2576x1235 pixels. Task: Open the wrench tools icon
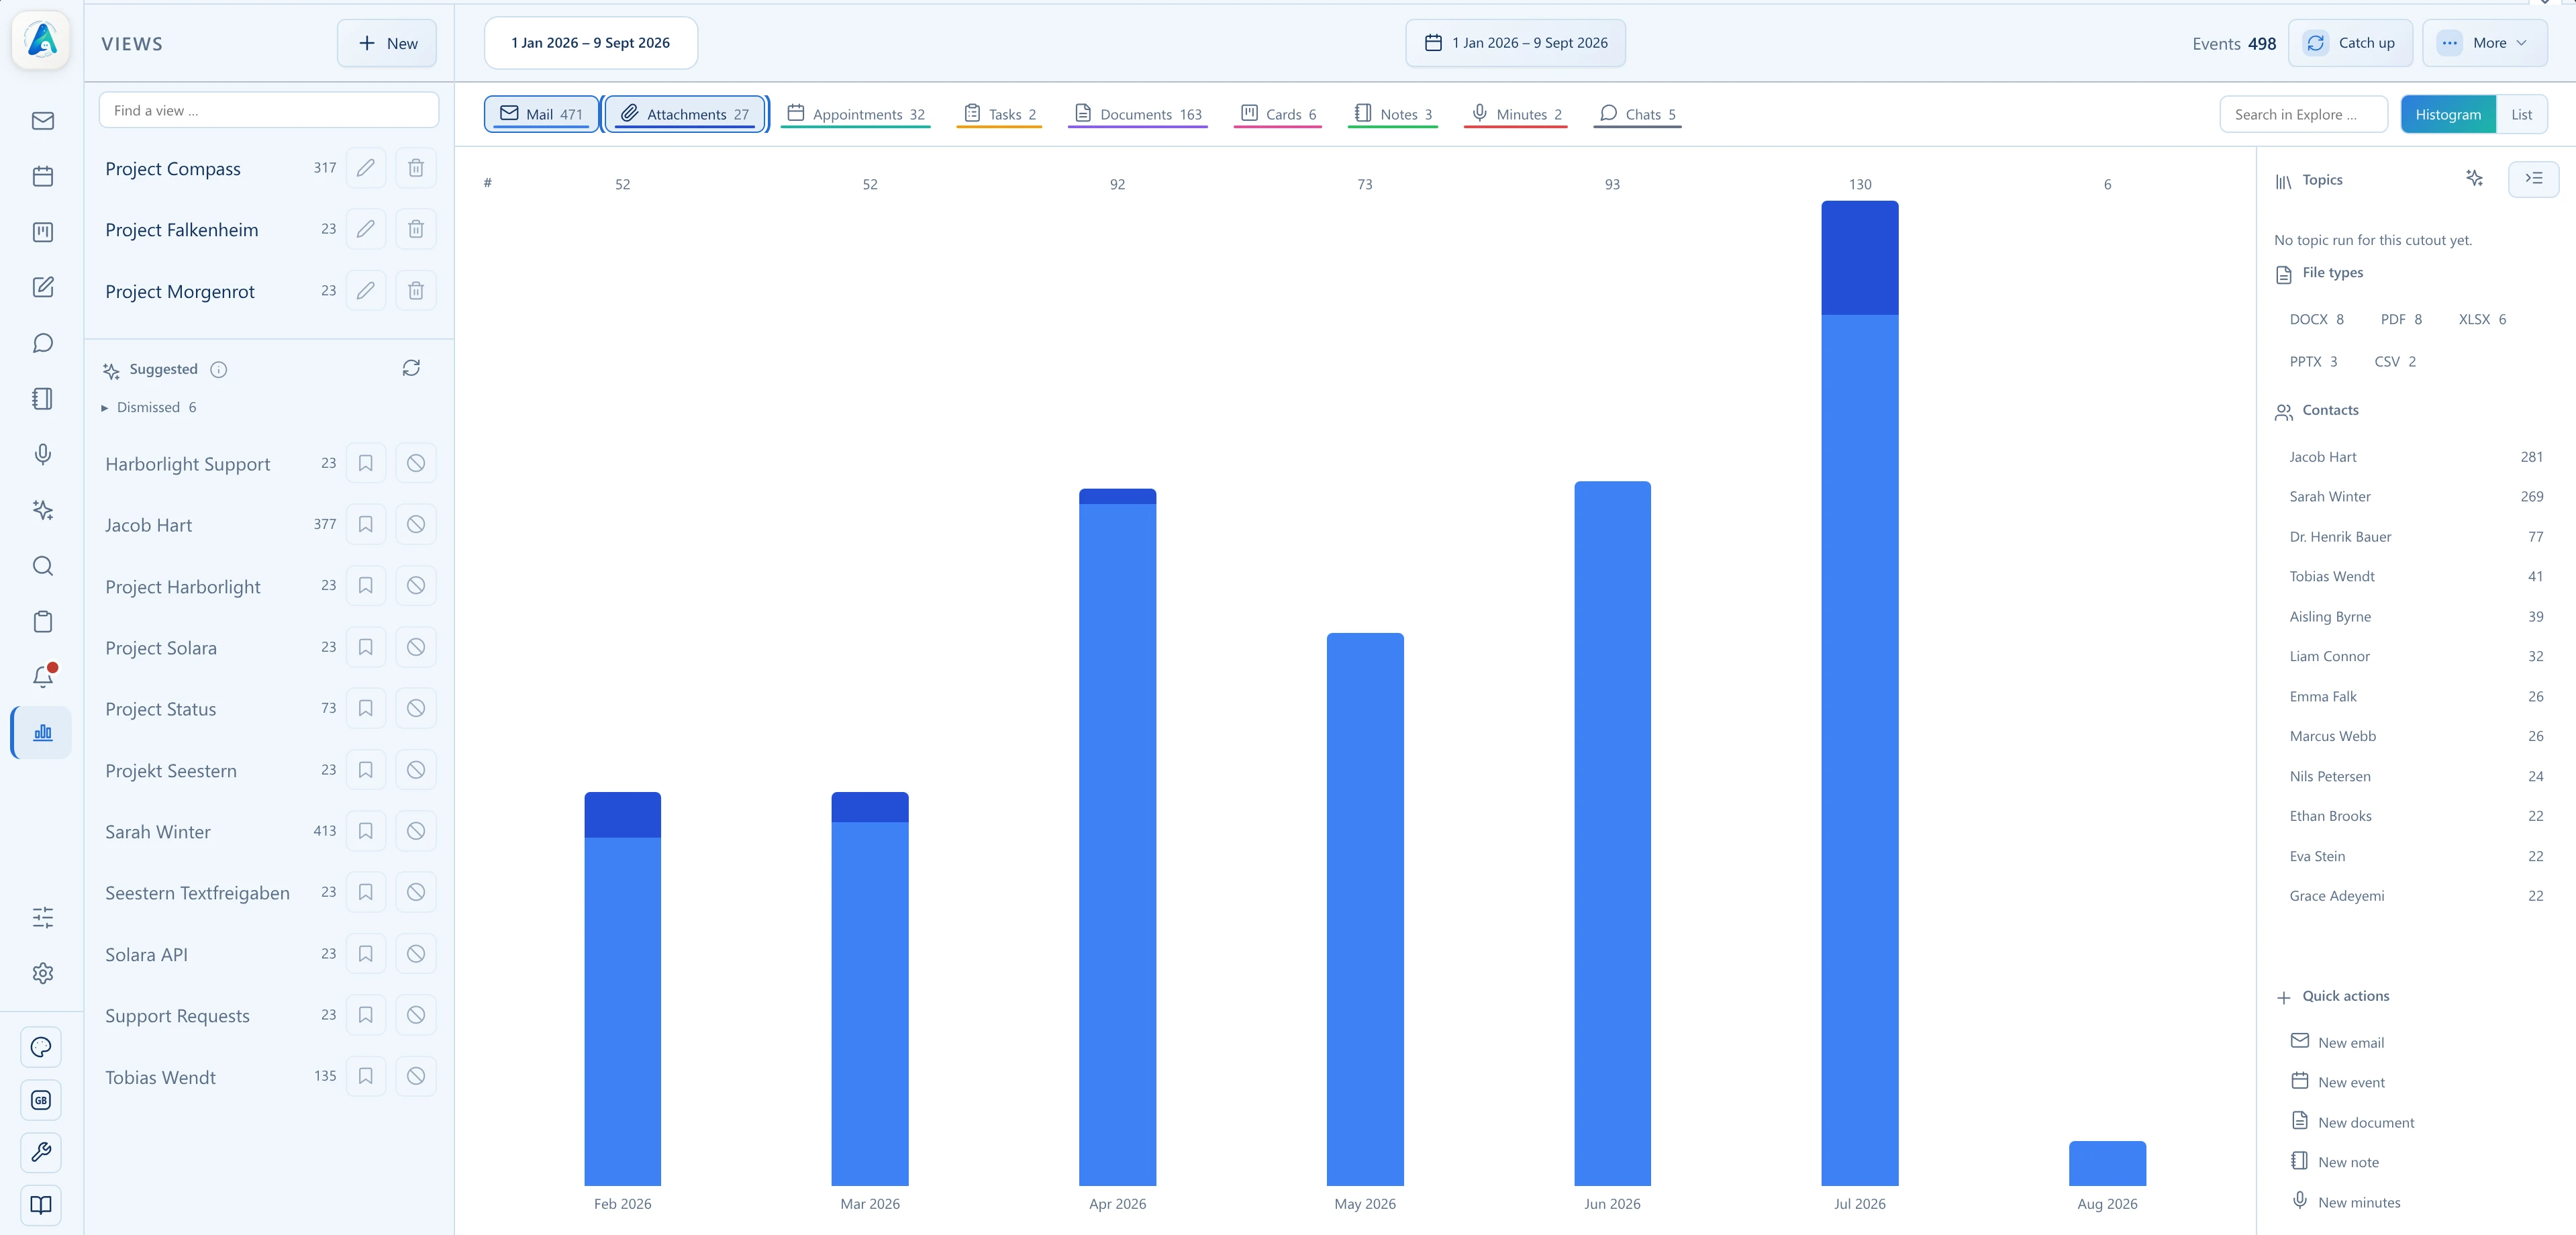tap(41, 1153)
